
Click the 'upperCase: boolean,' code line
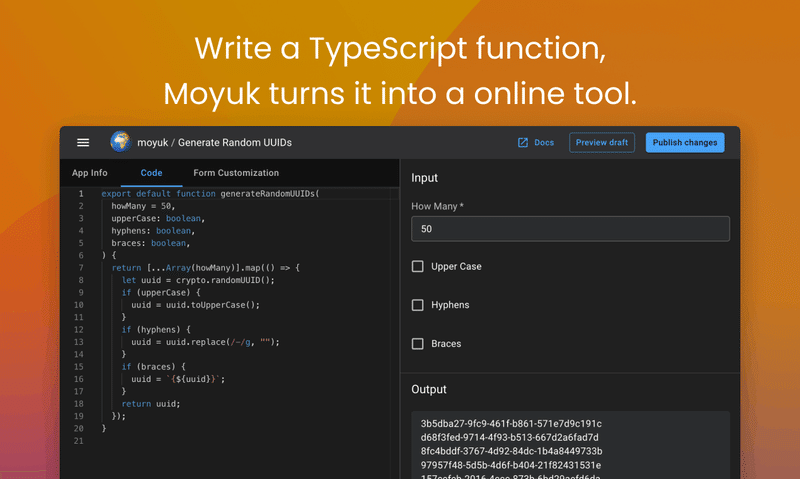158,218
